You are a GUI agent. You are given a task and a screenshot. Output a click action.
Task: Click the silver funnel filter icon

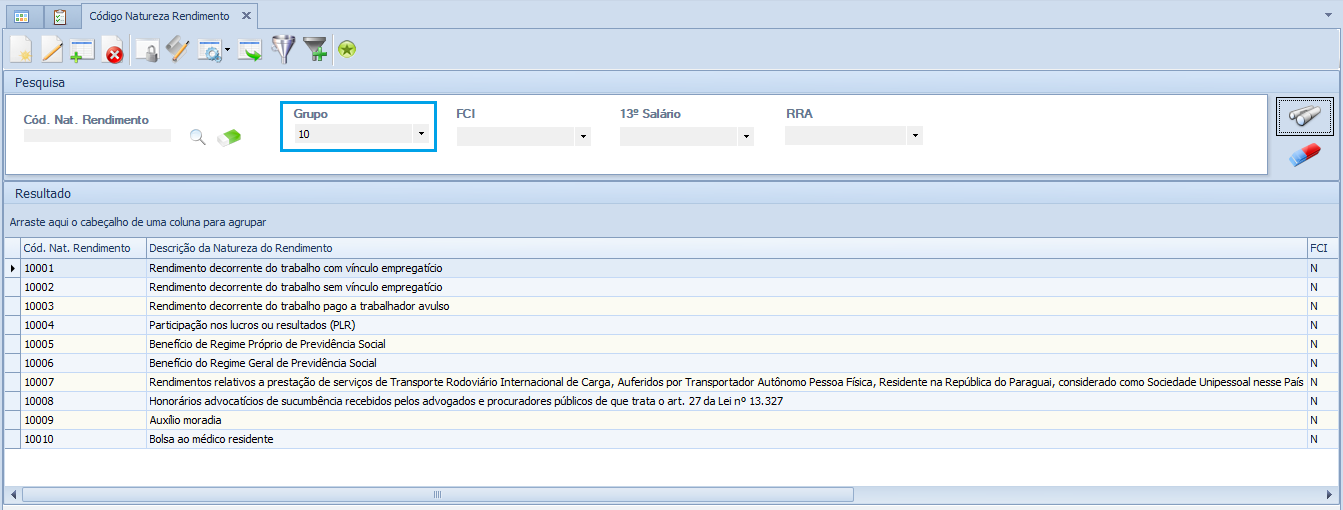(x=284, y=50)
